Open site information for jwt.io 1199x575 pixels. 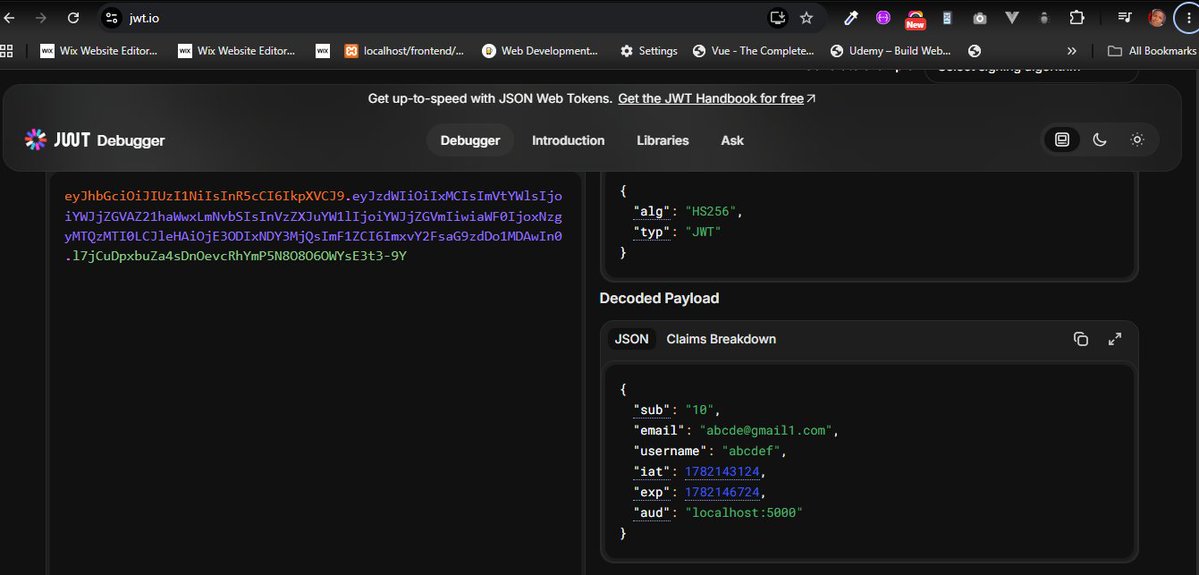[x=112, y=18]
